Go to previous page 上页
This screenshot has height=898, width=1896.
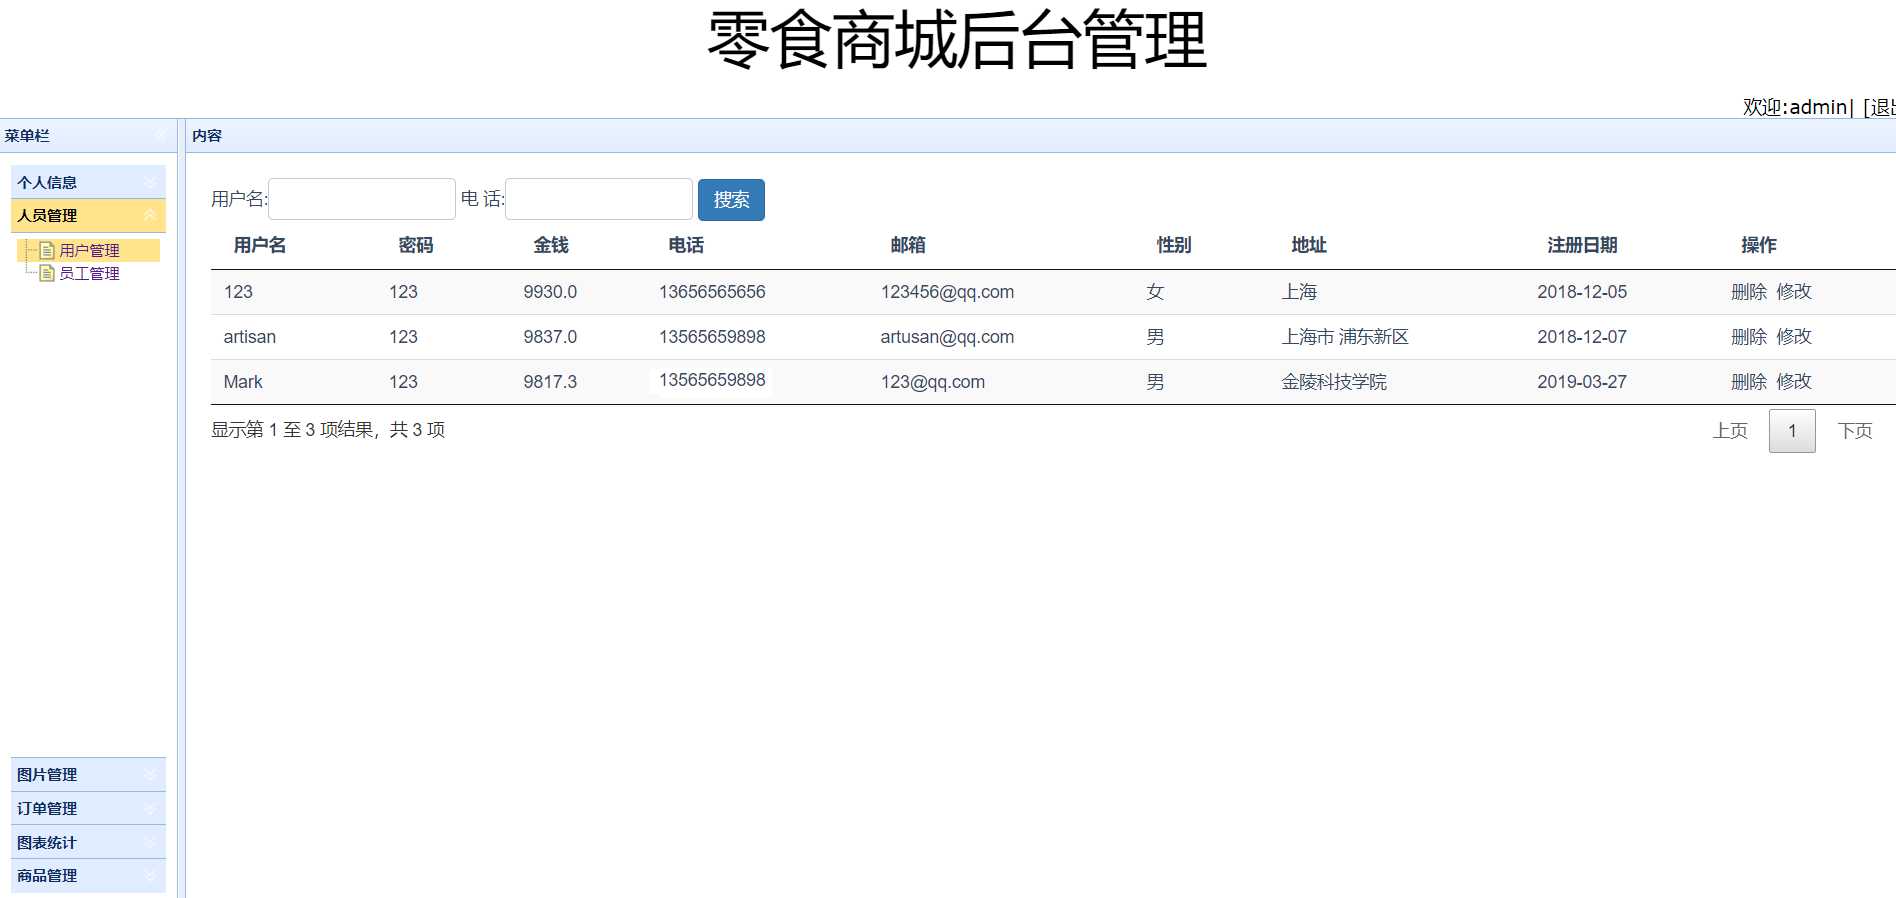1730,431
